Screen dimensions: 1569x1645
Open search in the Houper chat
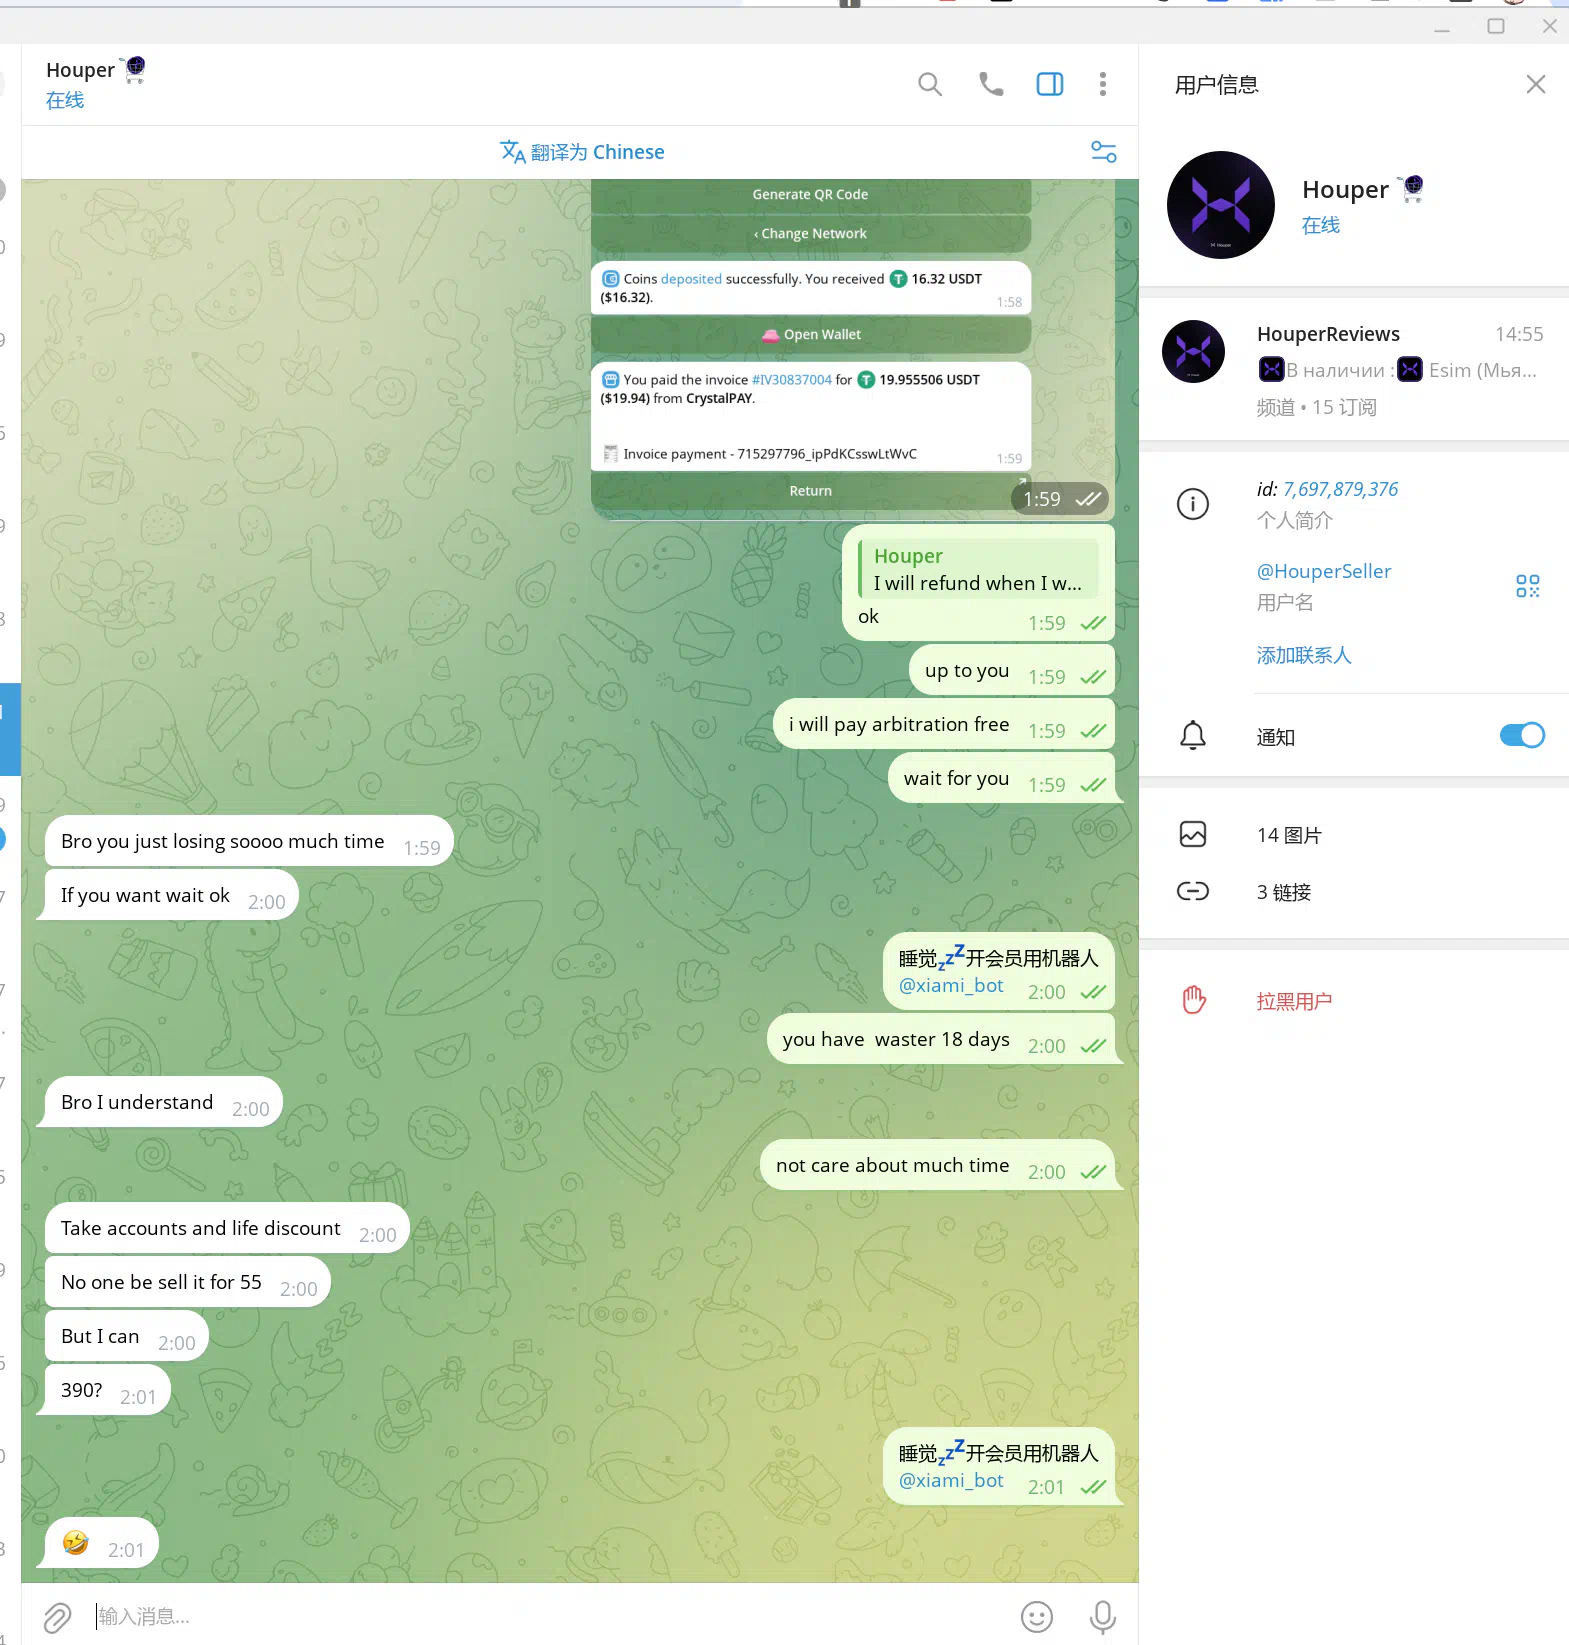[930, 85]
